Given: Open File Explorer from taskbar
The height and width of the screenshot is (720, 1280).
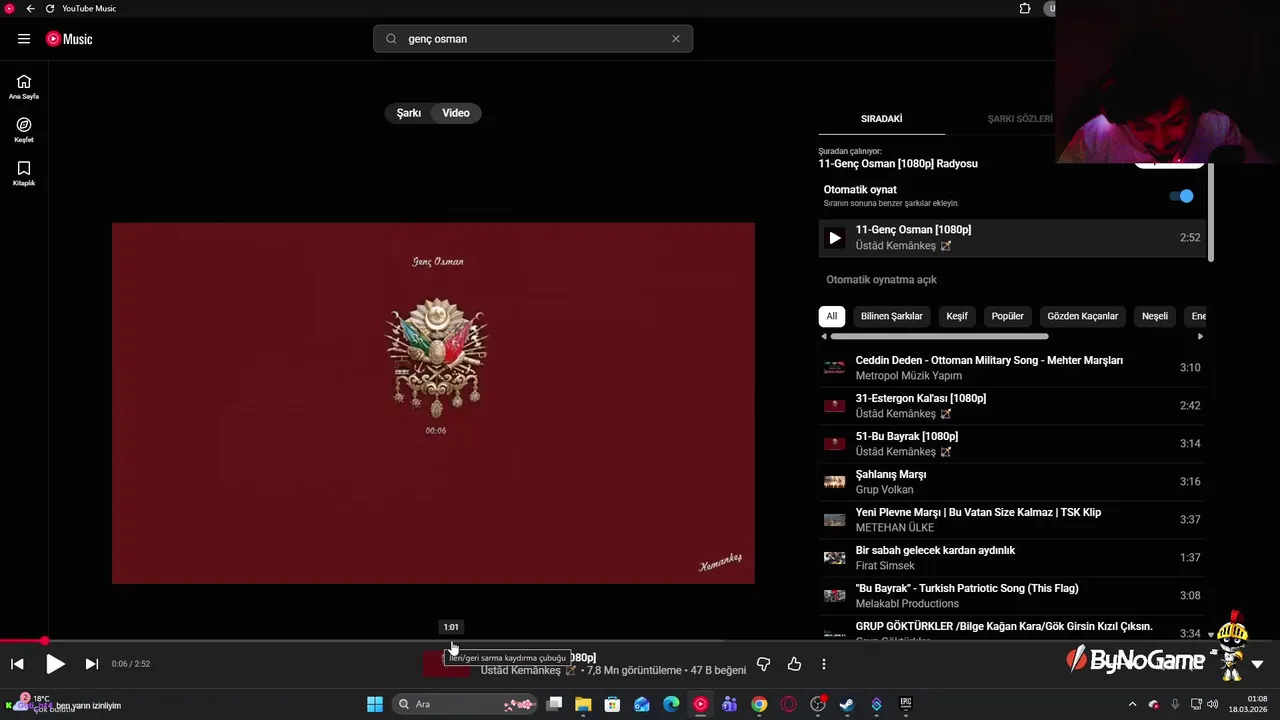Looking at the screenshot, I should [583, 704].
